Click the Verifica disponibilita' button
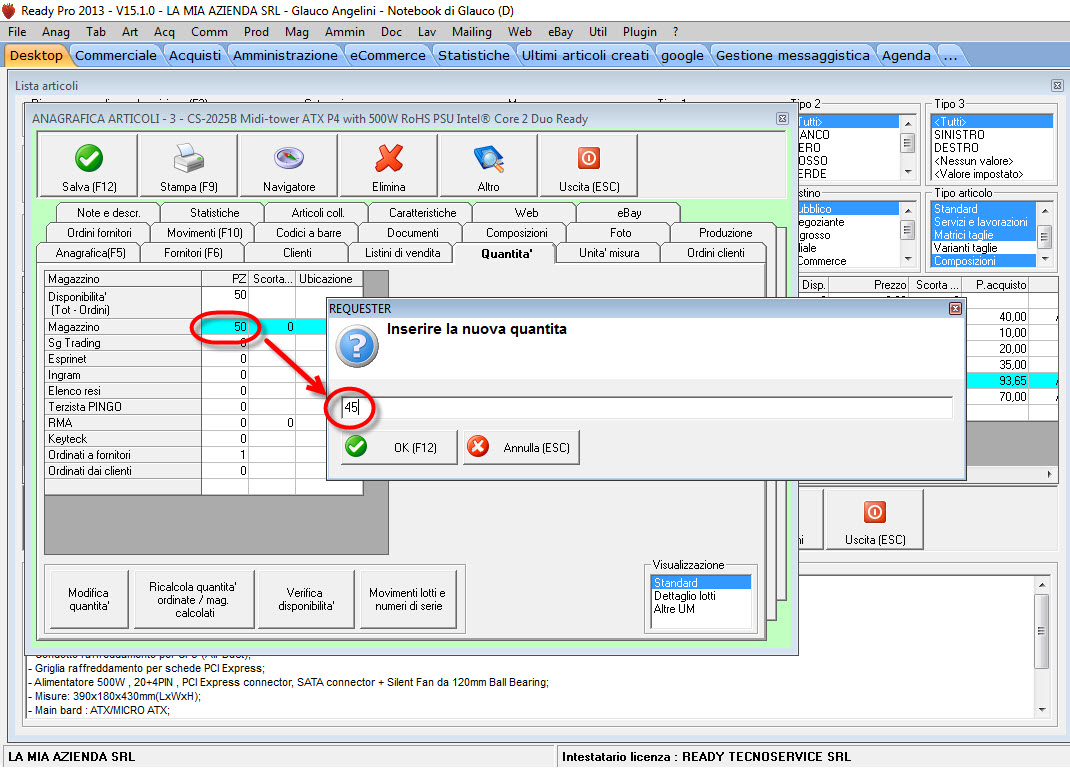Image resolution: width=1070 pixels, height=768 pixels. [306, 599]
